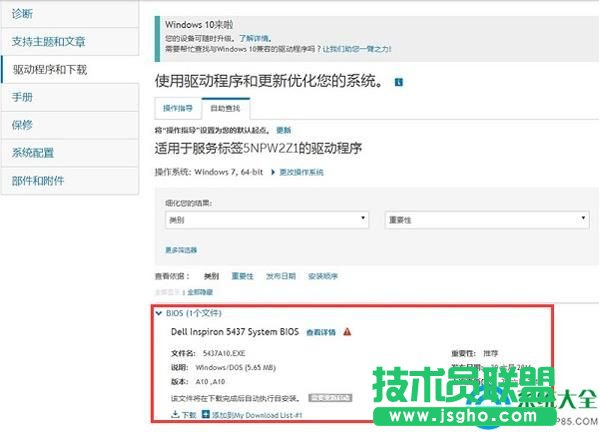Collapse the BIOS (1个文件) section
Image resolution: width=600 pixels, height=432 pixels.
159,313
